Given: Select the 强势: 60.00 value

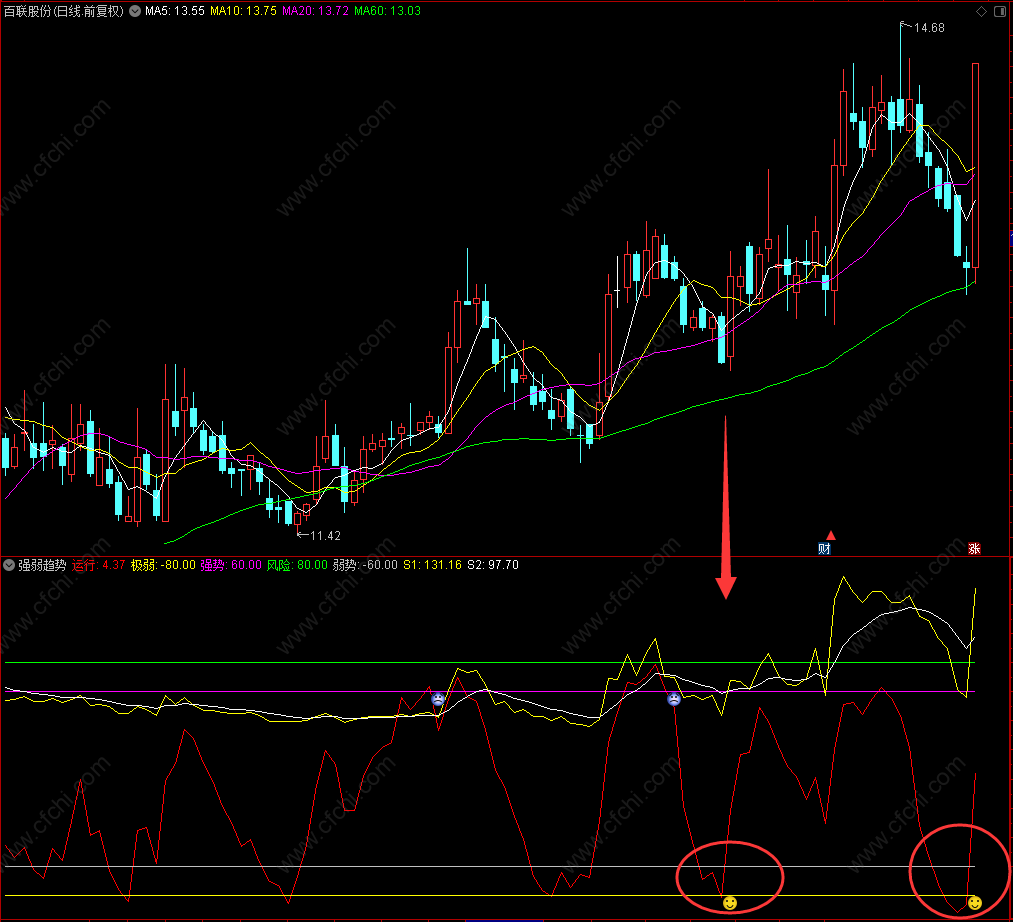Looking at the screenshot, I should click(x=231, y=565).
